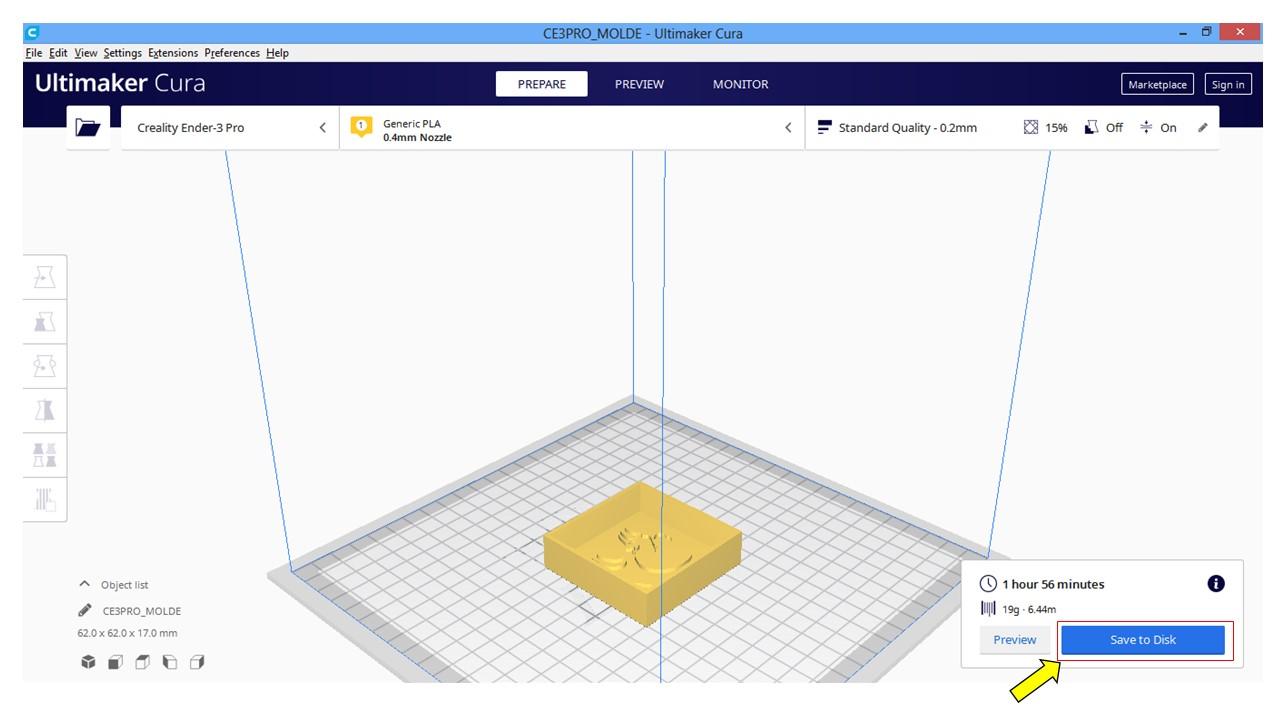Open the View menu
This screenshot has height=720, width=1280.
86,53
